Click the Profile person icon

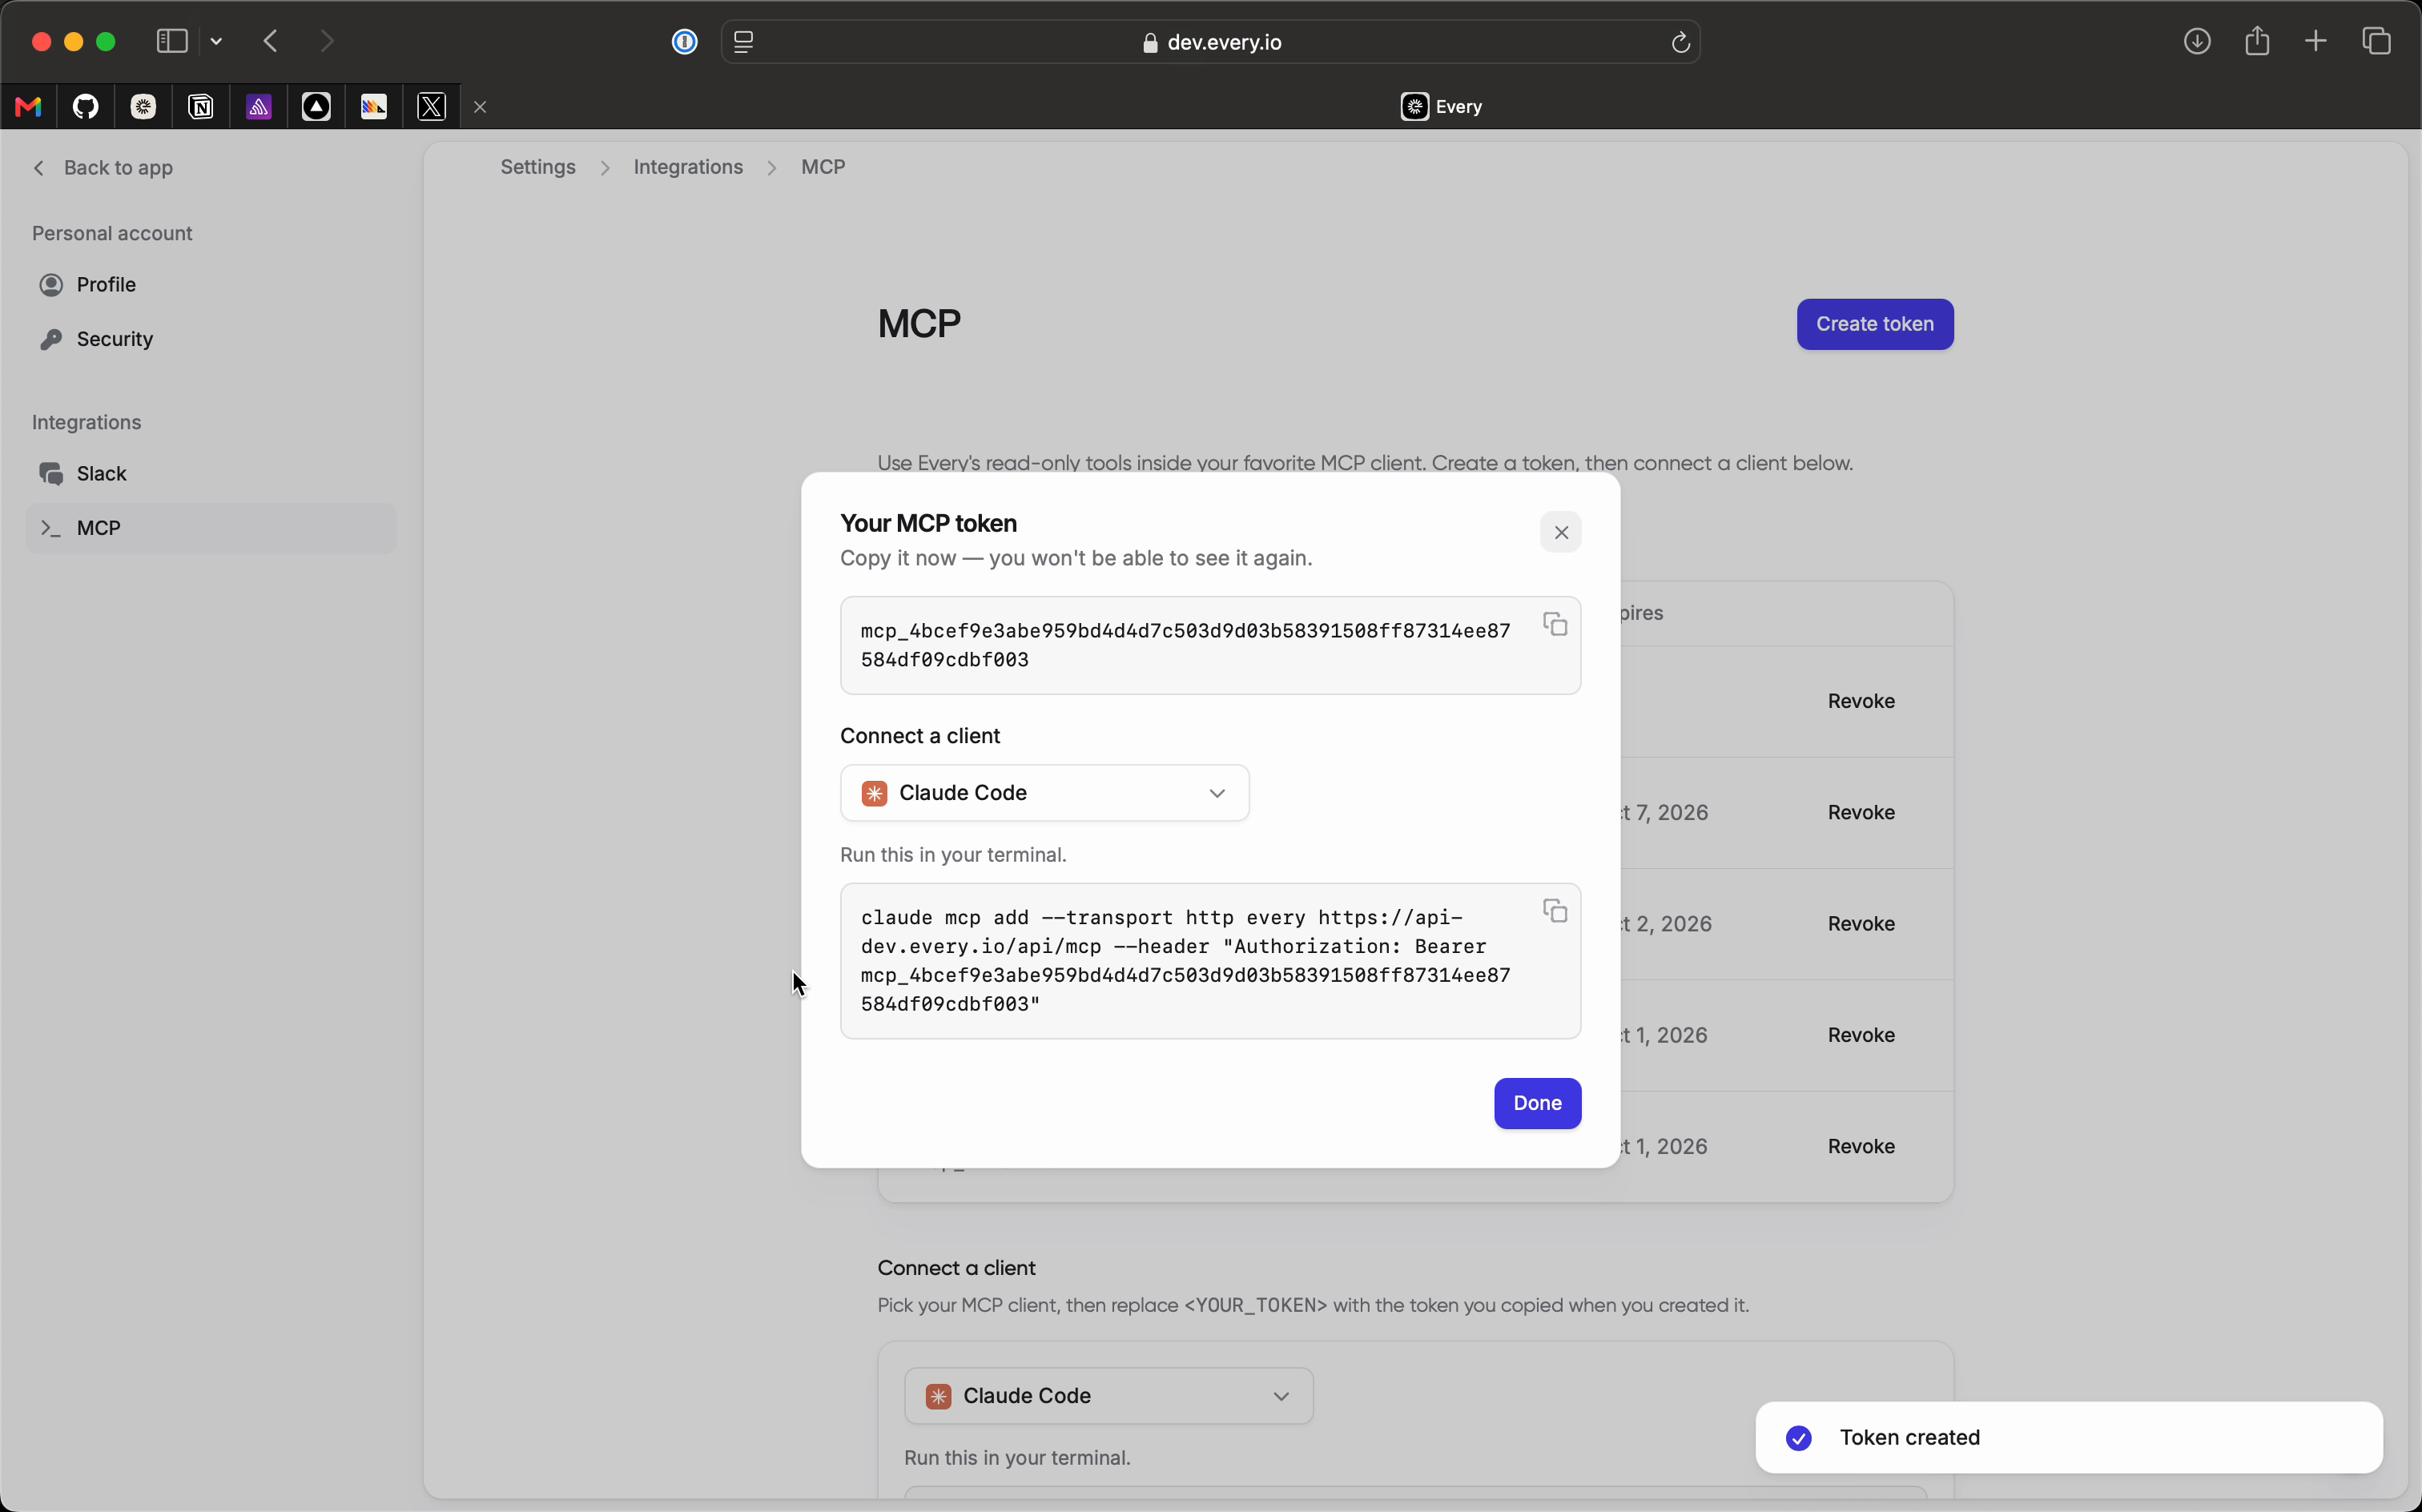51,285
